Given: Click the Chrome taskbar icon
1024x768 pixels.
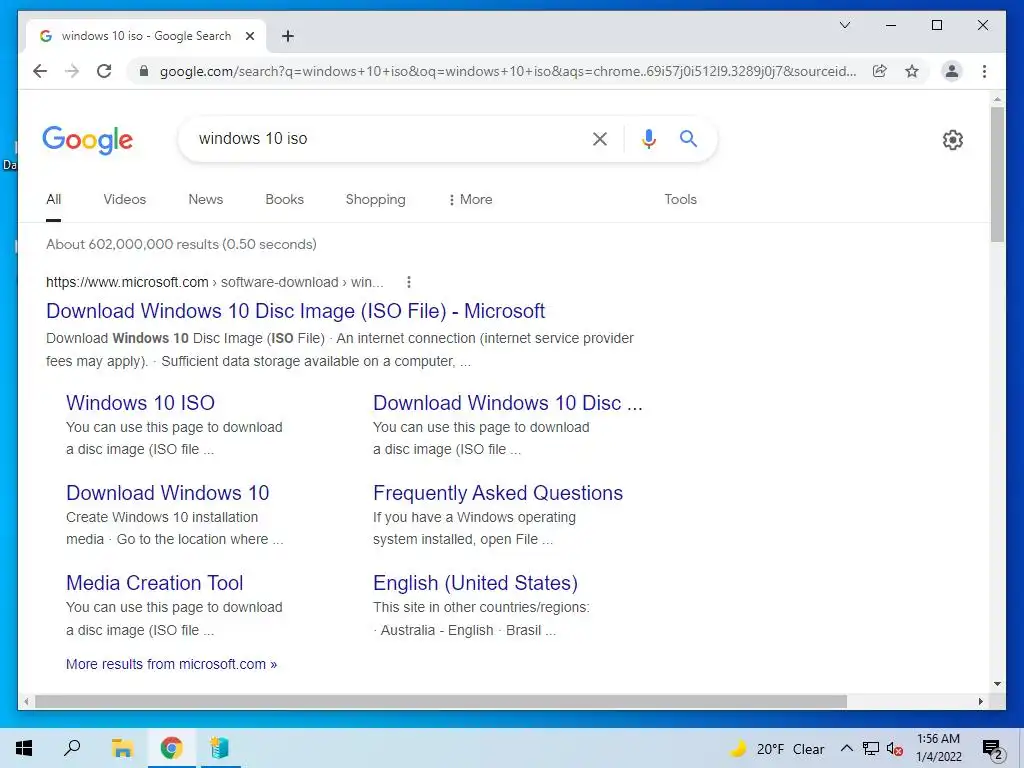Looking at the screenshot, I should [x=171, y=748].
